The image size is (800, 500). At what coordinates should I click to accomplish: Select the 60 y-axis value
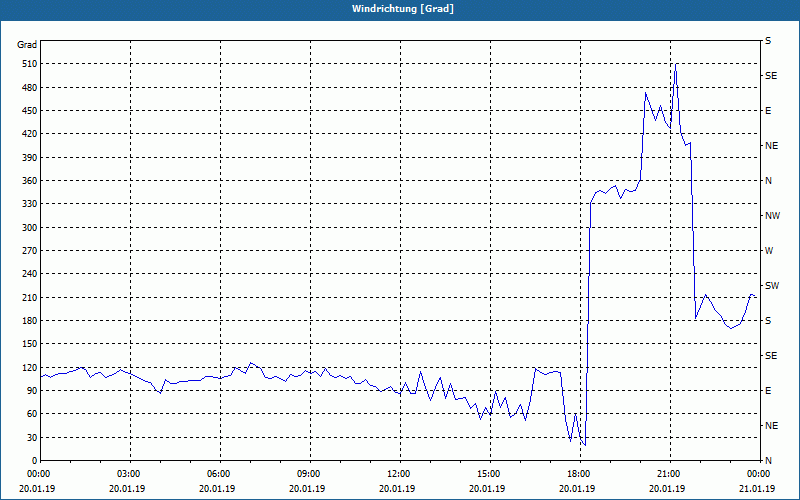[x=31, y=414]
